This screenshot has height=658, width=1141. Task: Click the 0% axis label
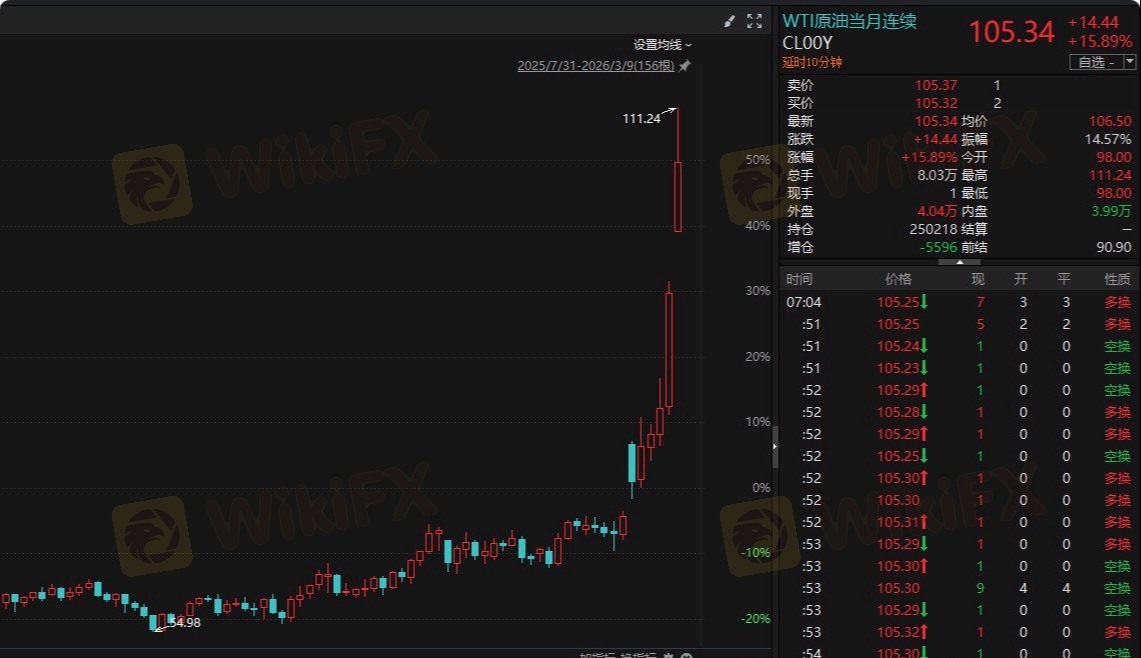click(x=761, y=488)
